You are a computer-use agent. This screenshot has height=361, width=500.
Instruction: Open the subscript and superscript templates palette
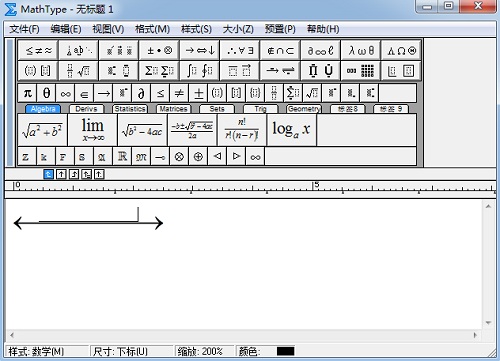click(119, 71)
